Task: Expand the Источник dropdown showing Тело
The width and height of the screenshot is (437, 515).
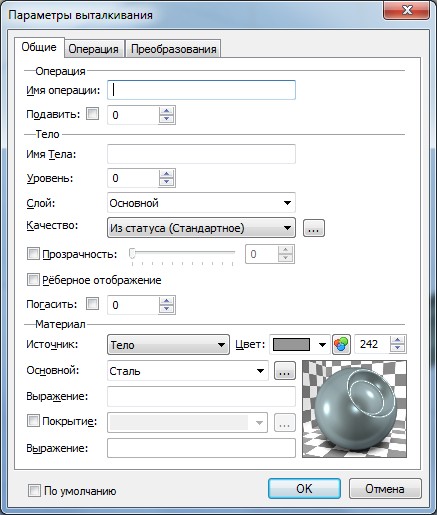Action: [x=168, y=345]
